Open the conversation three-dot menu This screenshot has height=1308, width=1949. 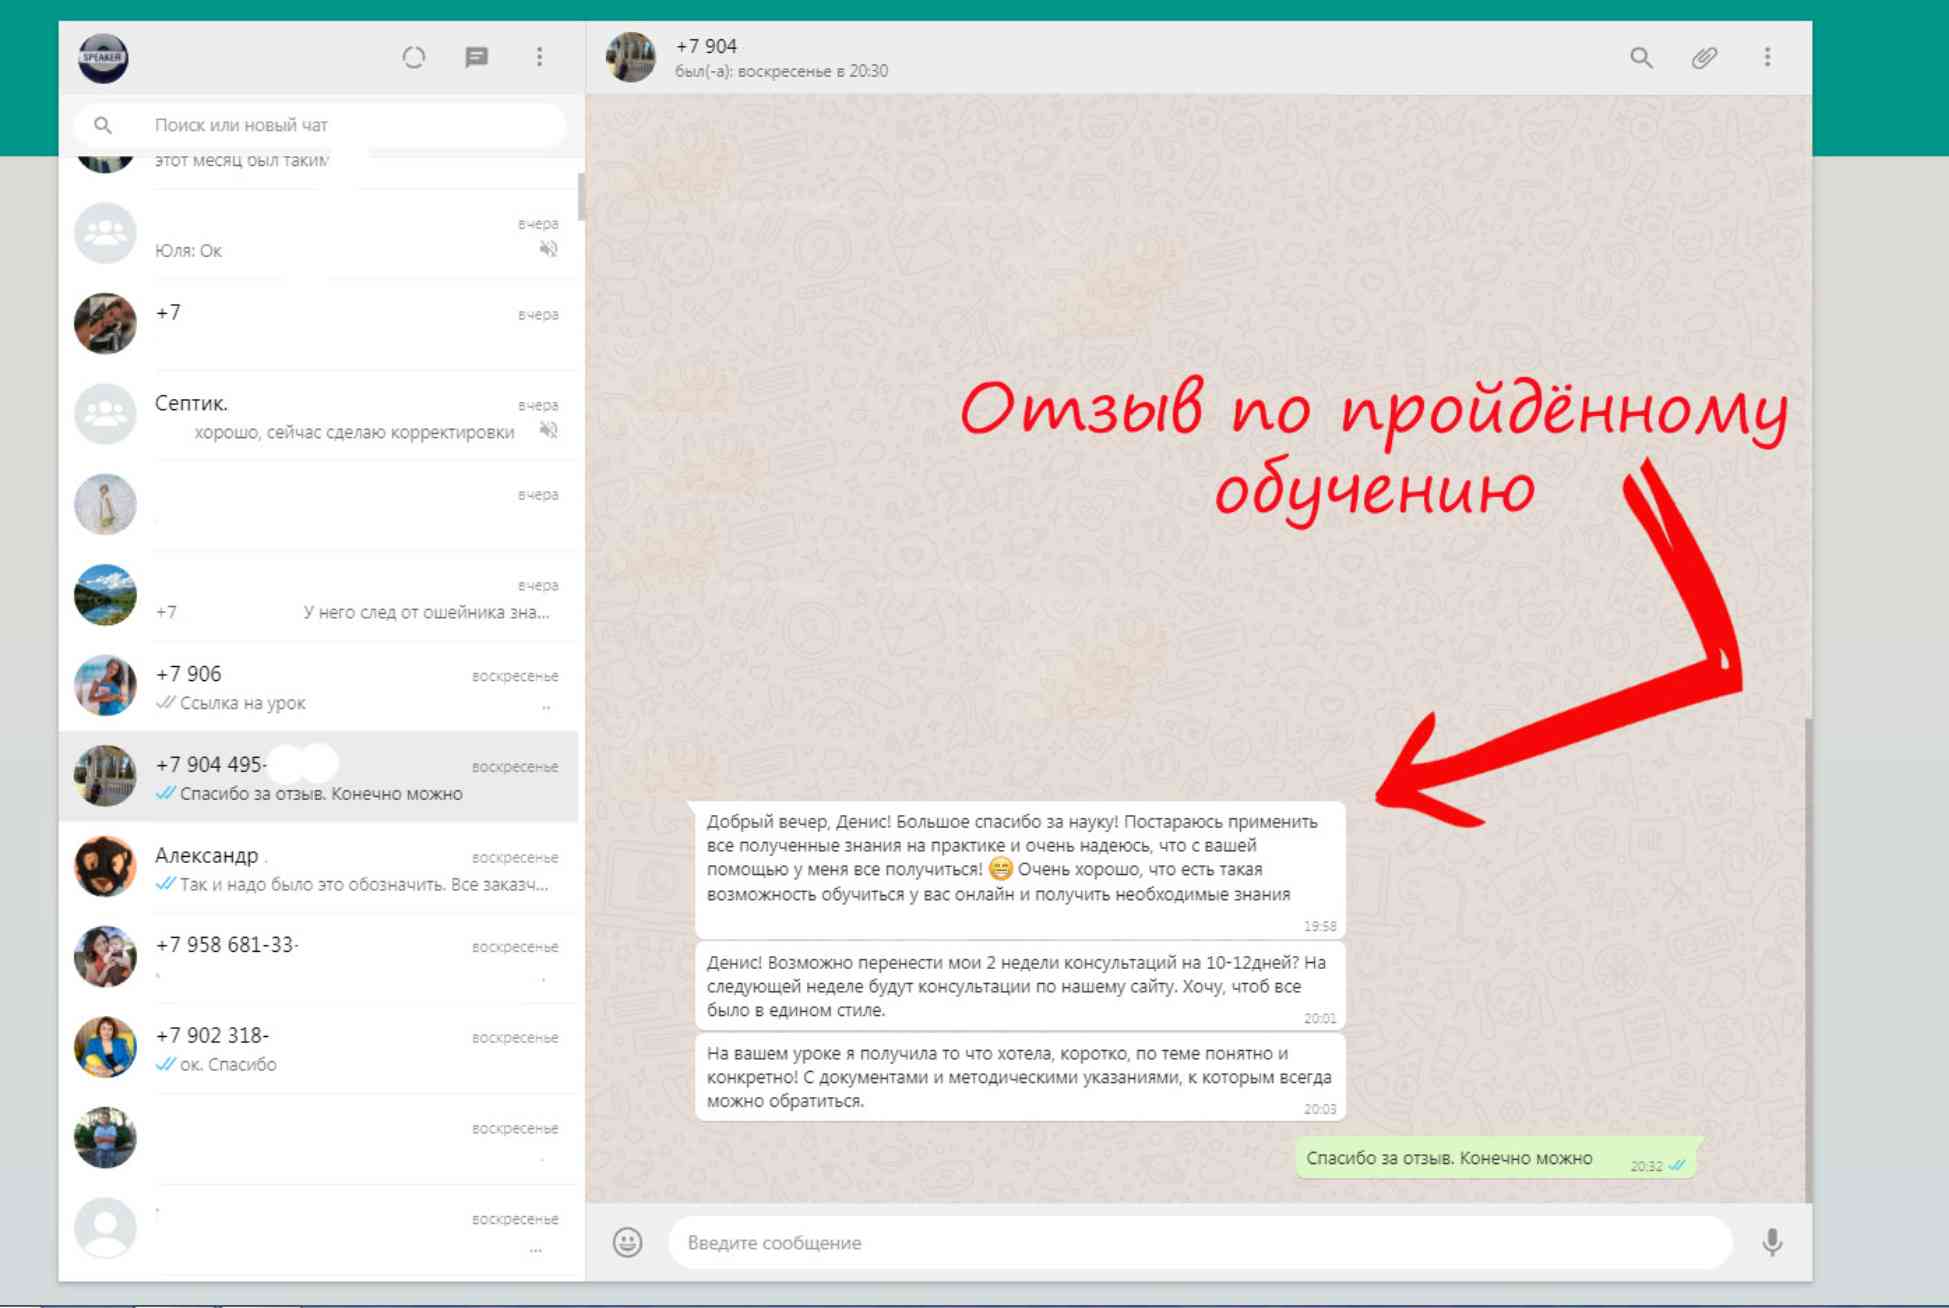point(1767,57)
